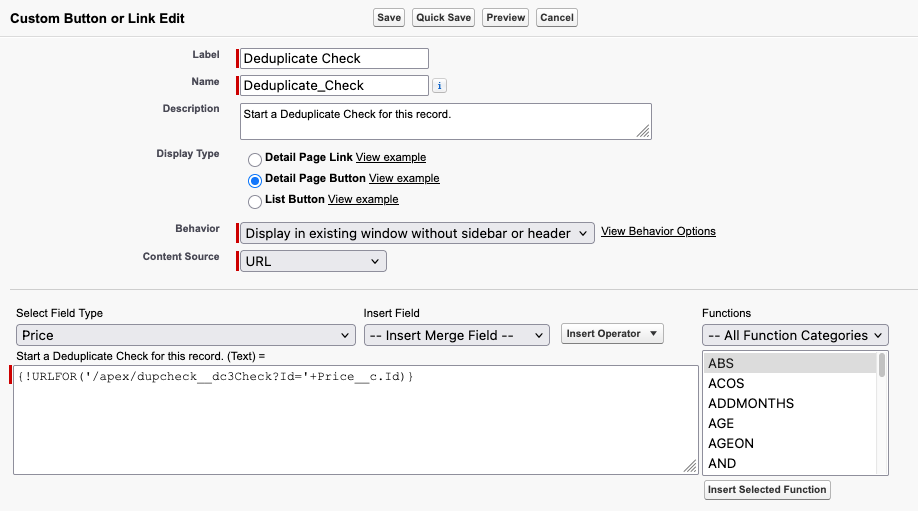
Task: Open the Insert Merge Field dropdown
Action: coord(457,335)
